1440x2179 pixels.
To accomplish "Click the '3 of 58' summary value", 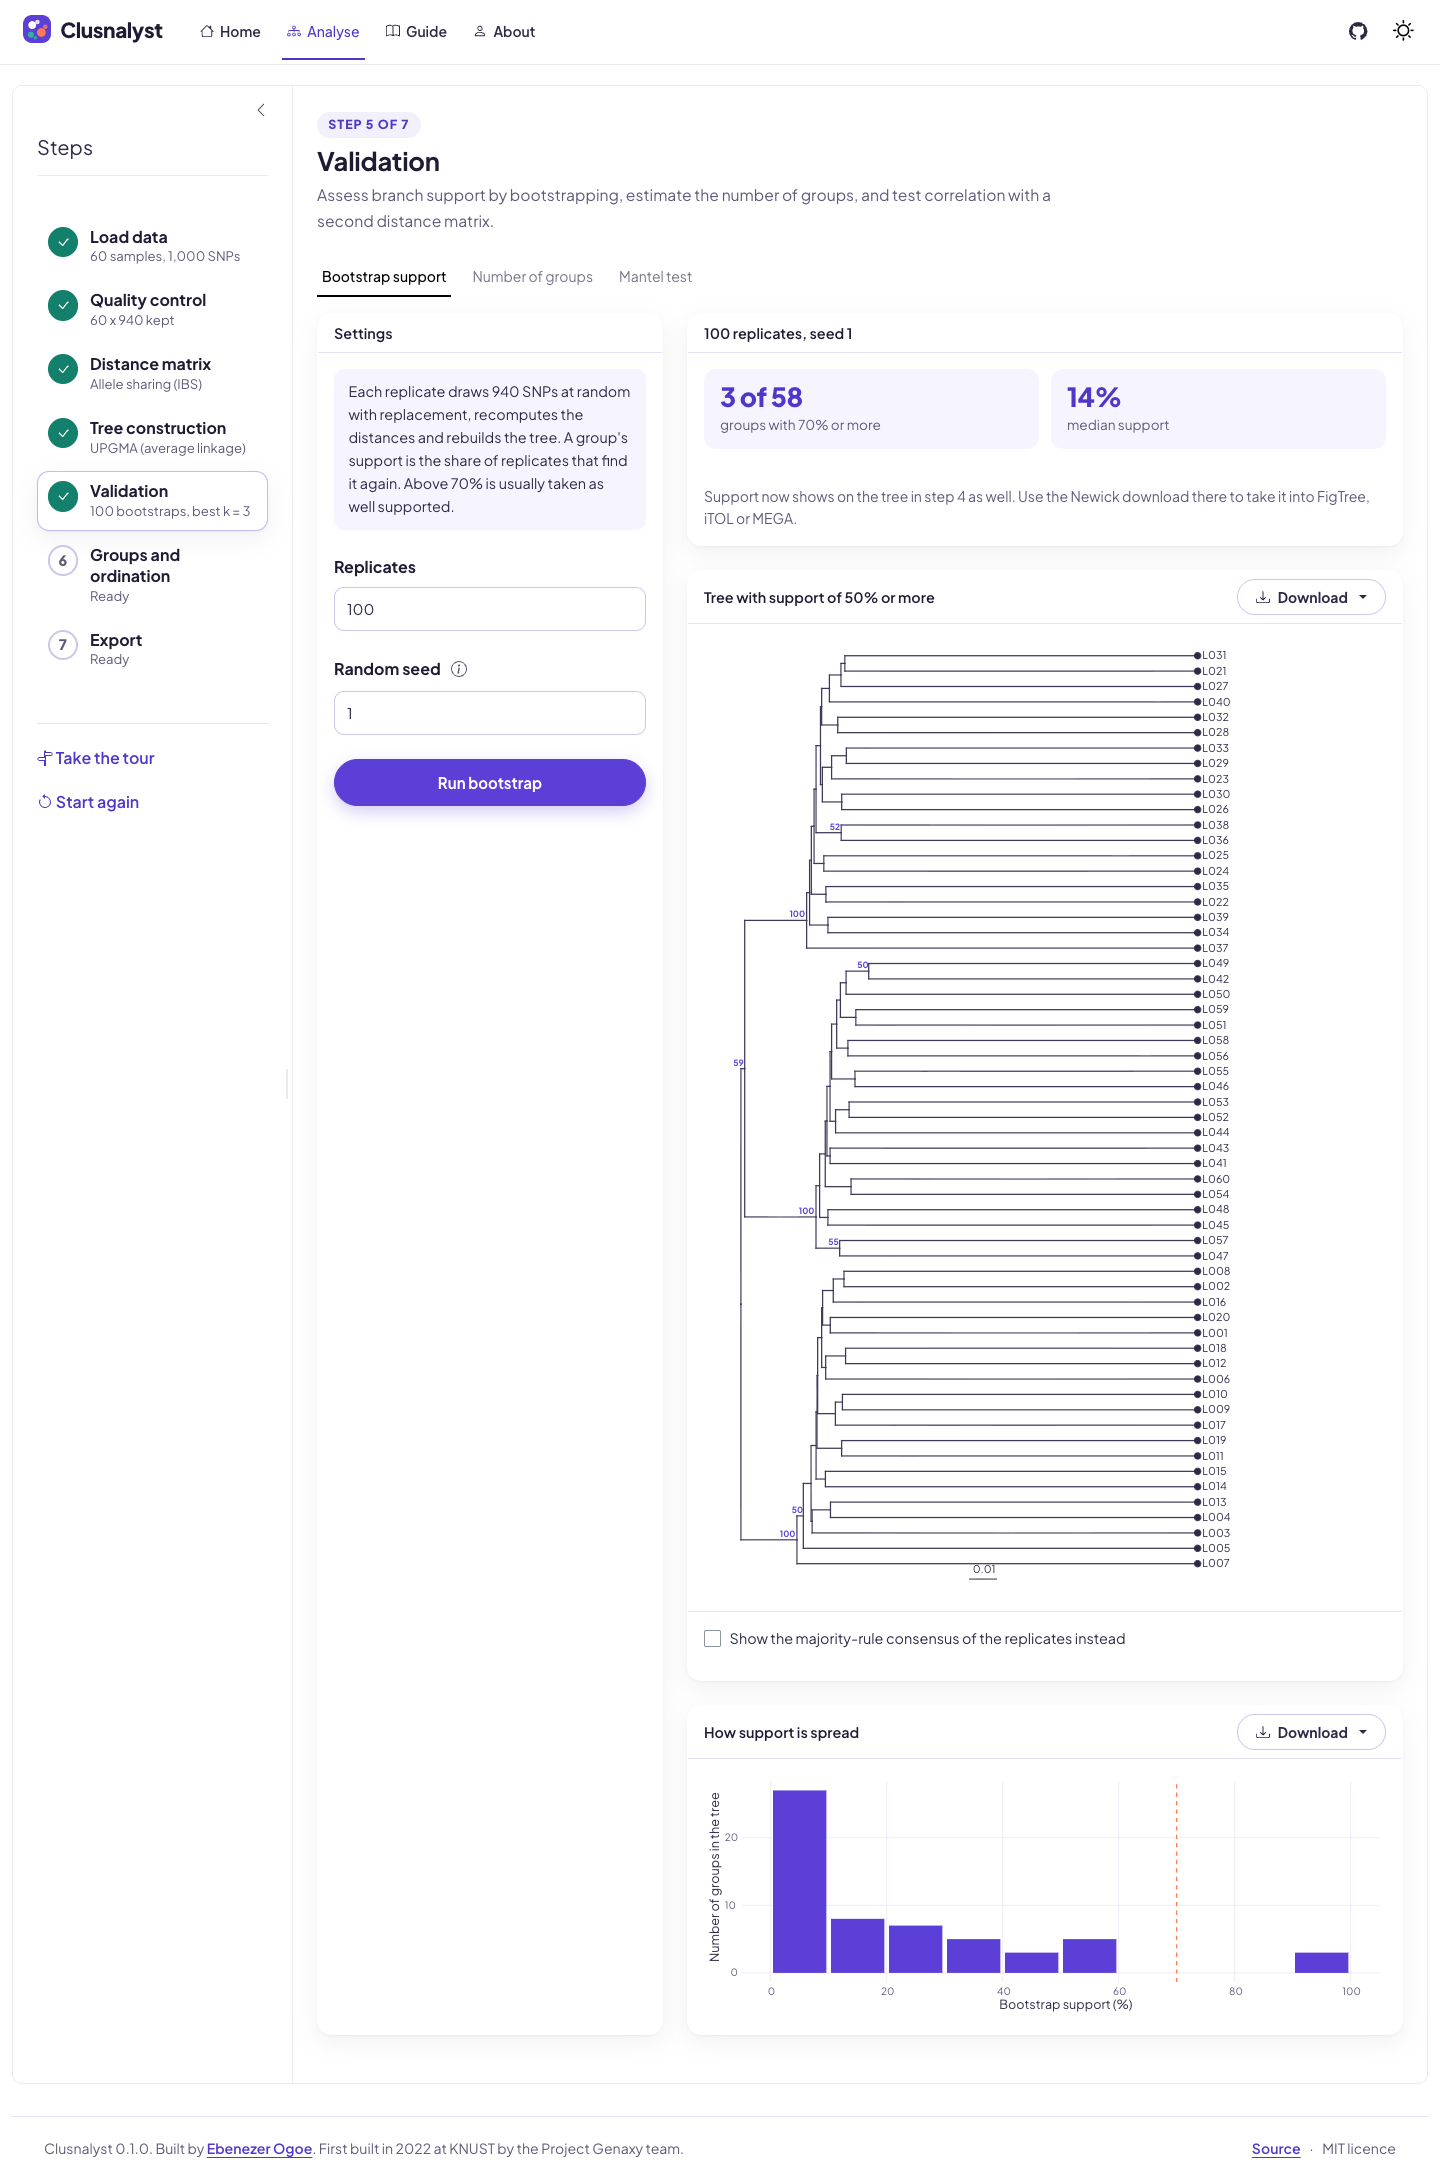I will click(x=761, y=398).
